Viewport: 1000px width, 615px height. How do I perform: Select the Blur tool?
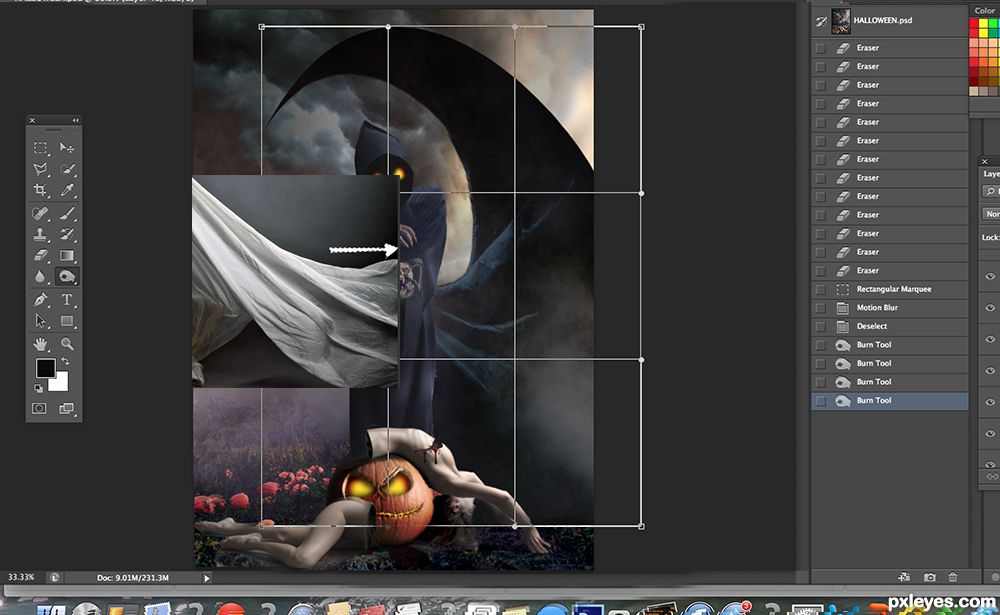pyautogui.click(x=40, y=276)
